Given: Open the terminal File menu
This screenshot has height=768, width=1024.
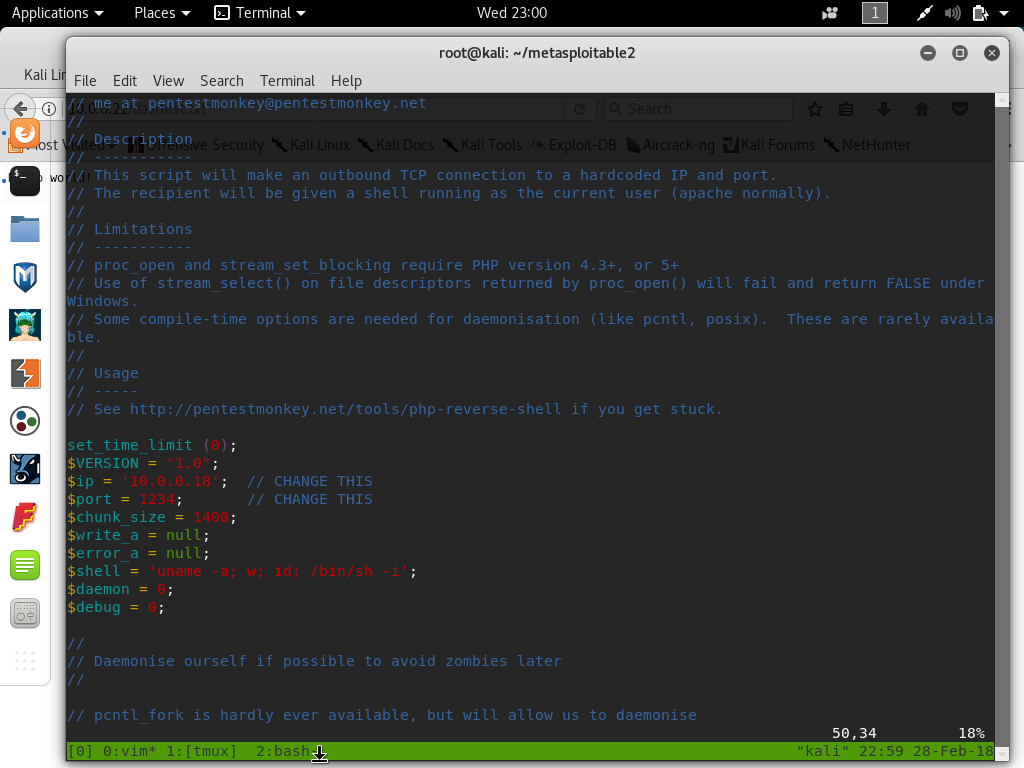Looking at the screenshot, I should click(x=85, y=80).
